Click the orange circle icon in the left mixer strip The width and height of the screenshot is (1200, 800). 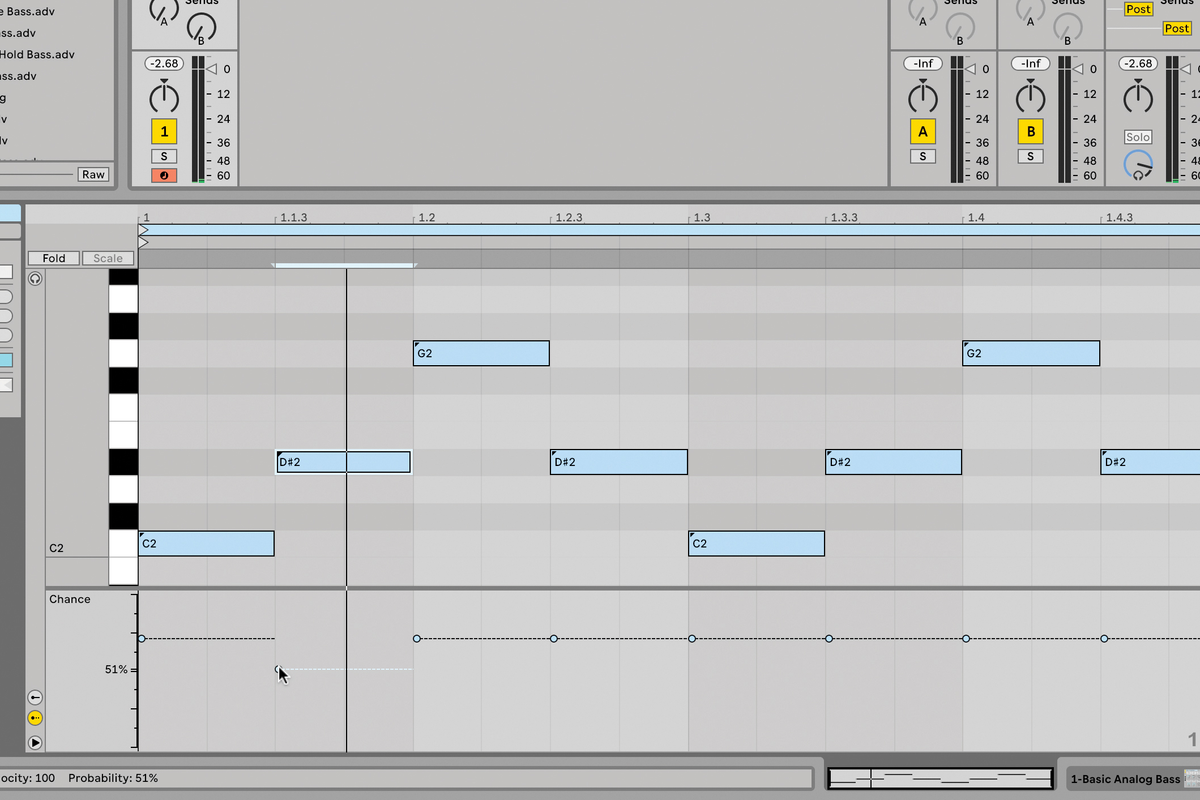coord(164,175)
